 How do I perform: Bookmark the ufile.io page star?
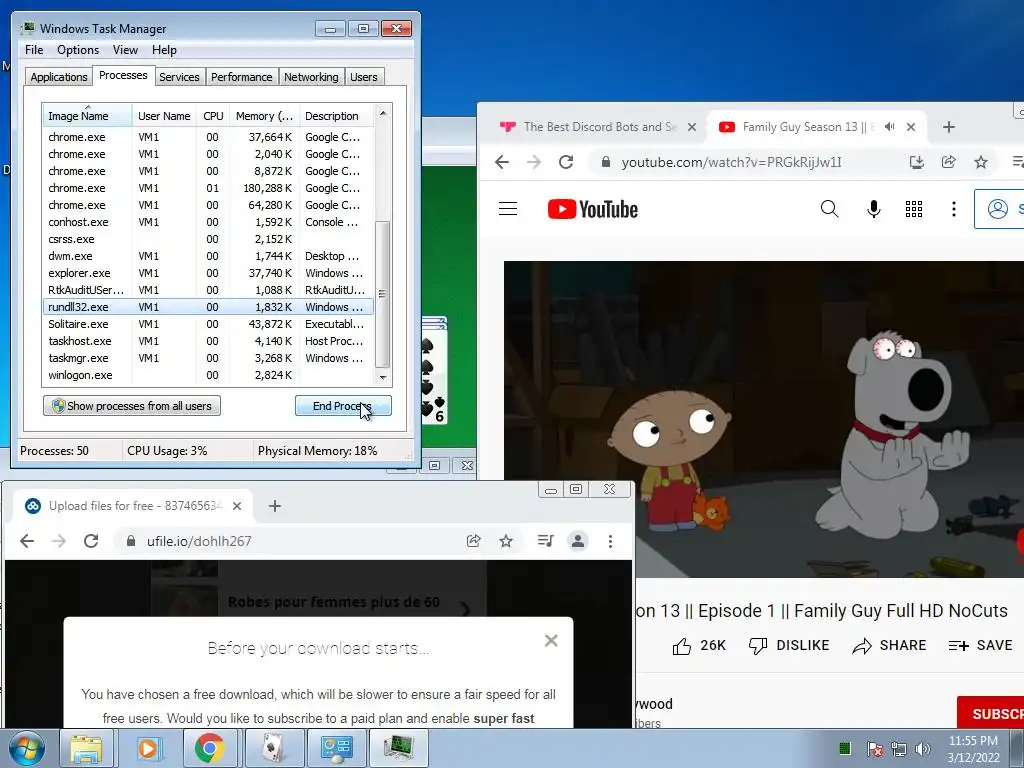pyautogui.click(x=505, y=541)
